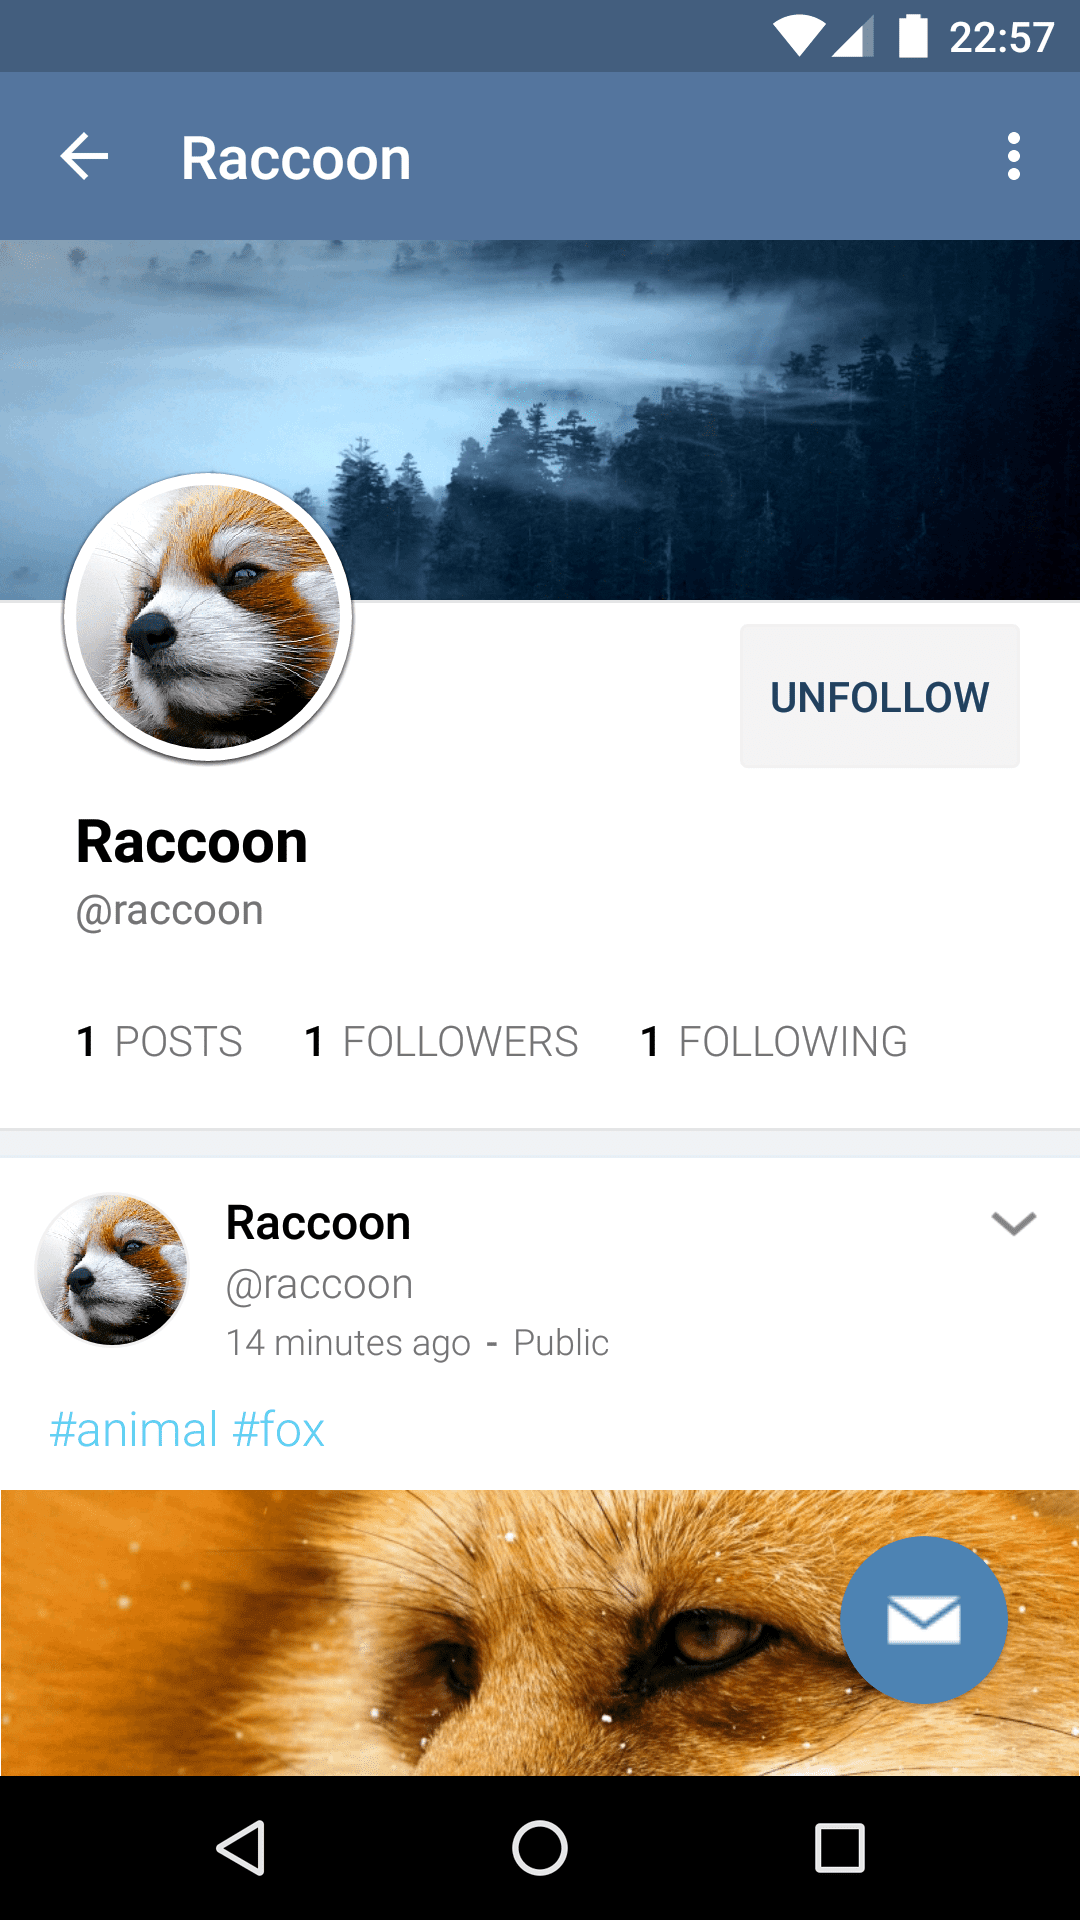Open the three-dot overflow menu
This screenshot has width=1080, height=1920.
point(1014,157)
